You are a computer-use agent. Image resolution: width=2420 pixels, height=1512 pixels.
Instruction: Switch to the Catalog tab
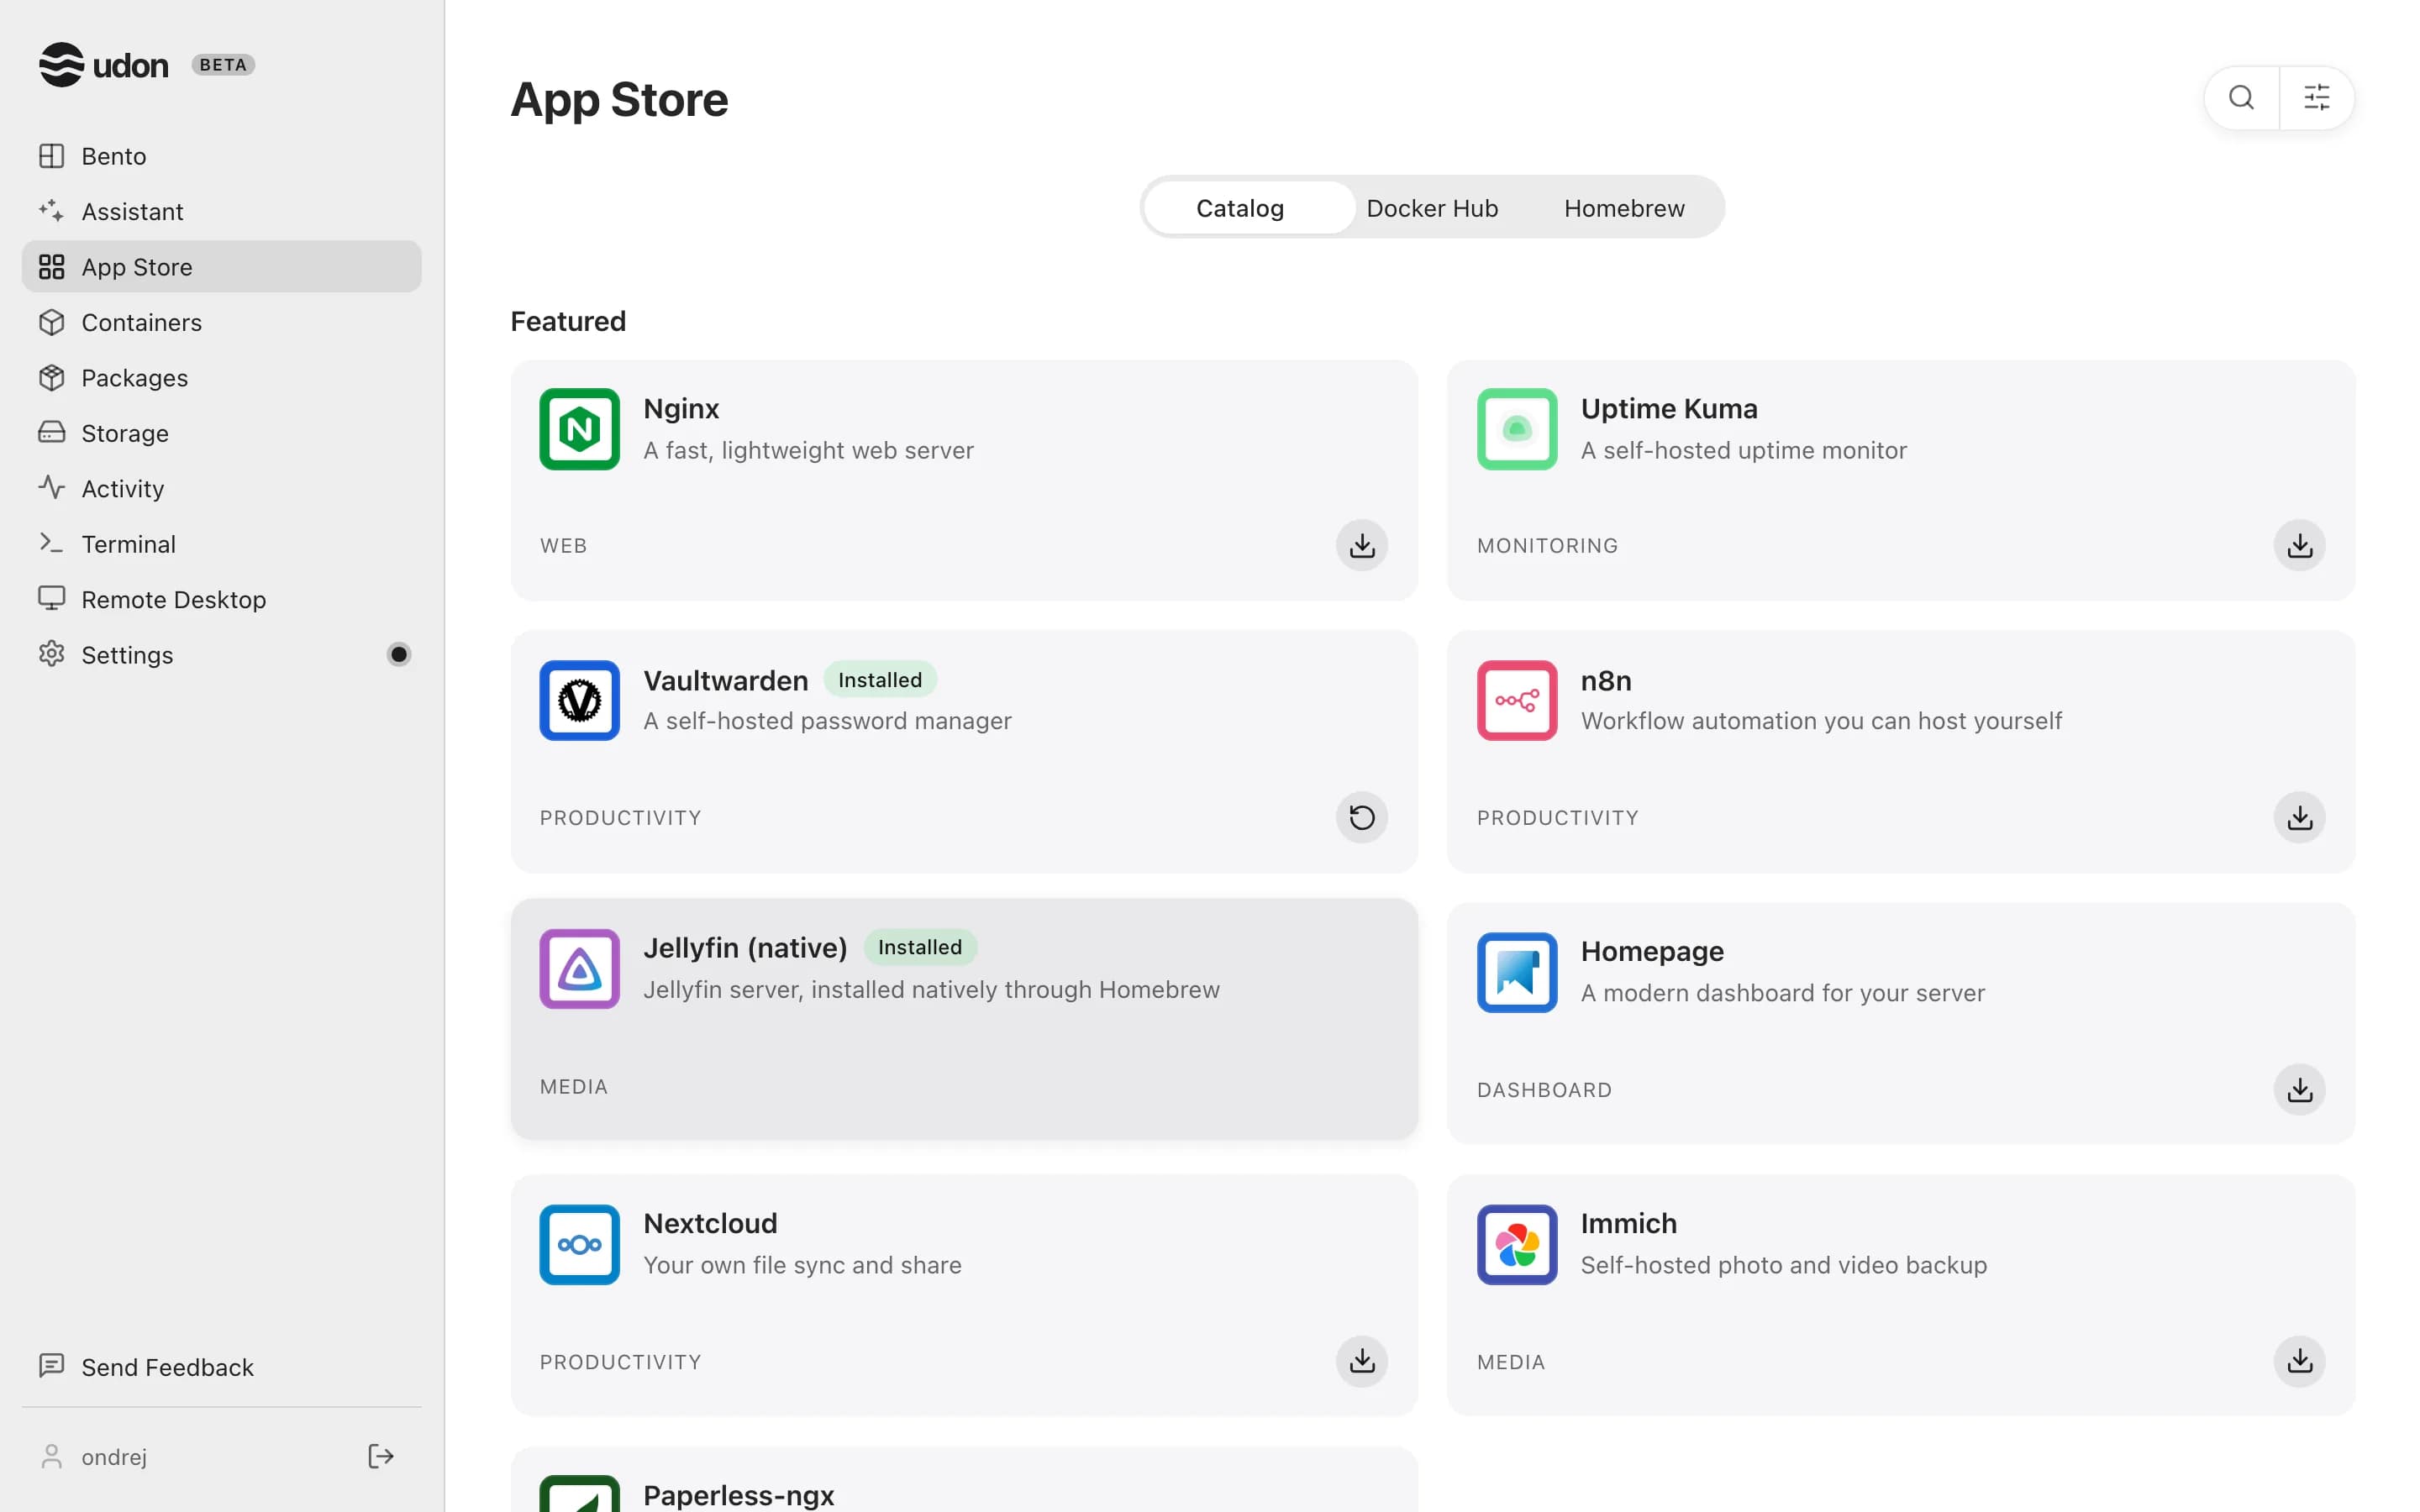pyautogui.click(x=1250, y=208)
